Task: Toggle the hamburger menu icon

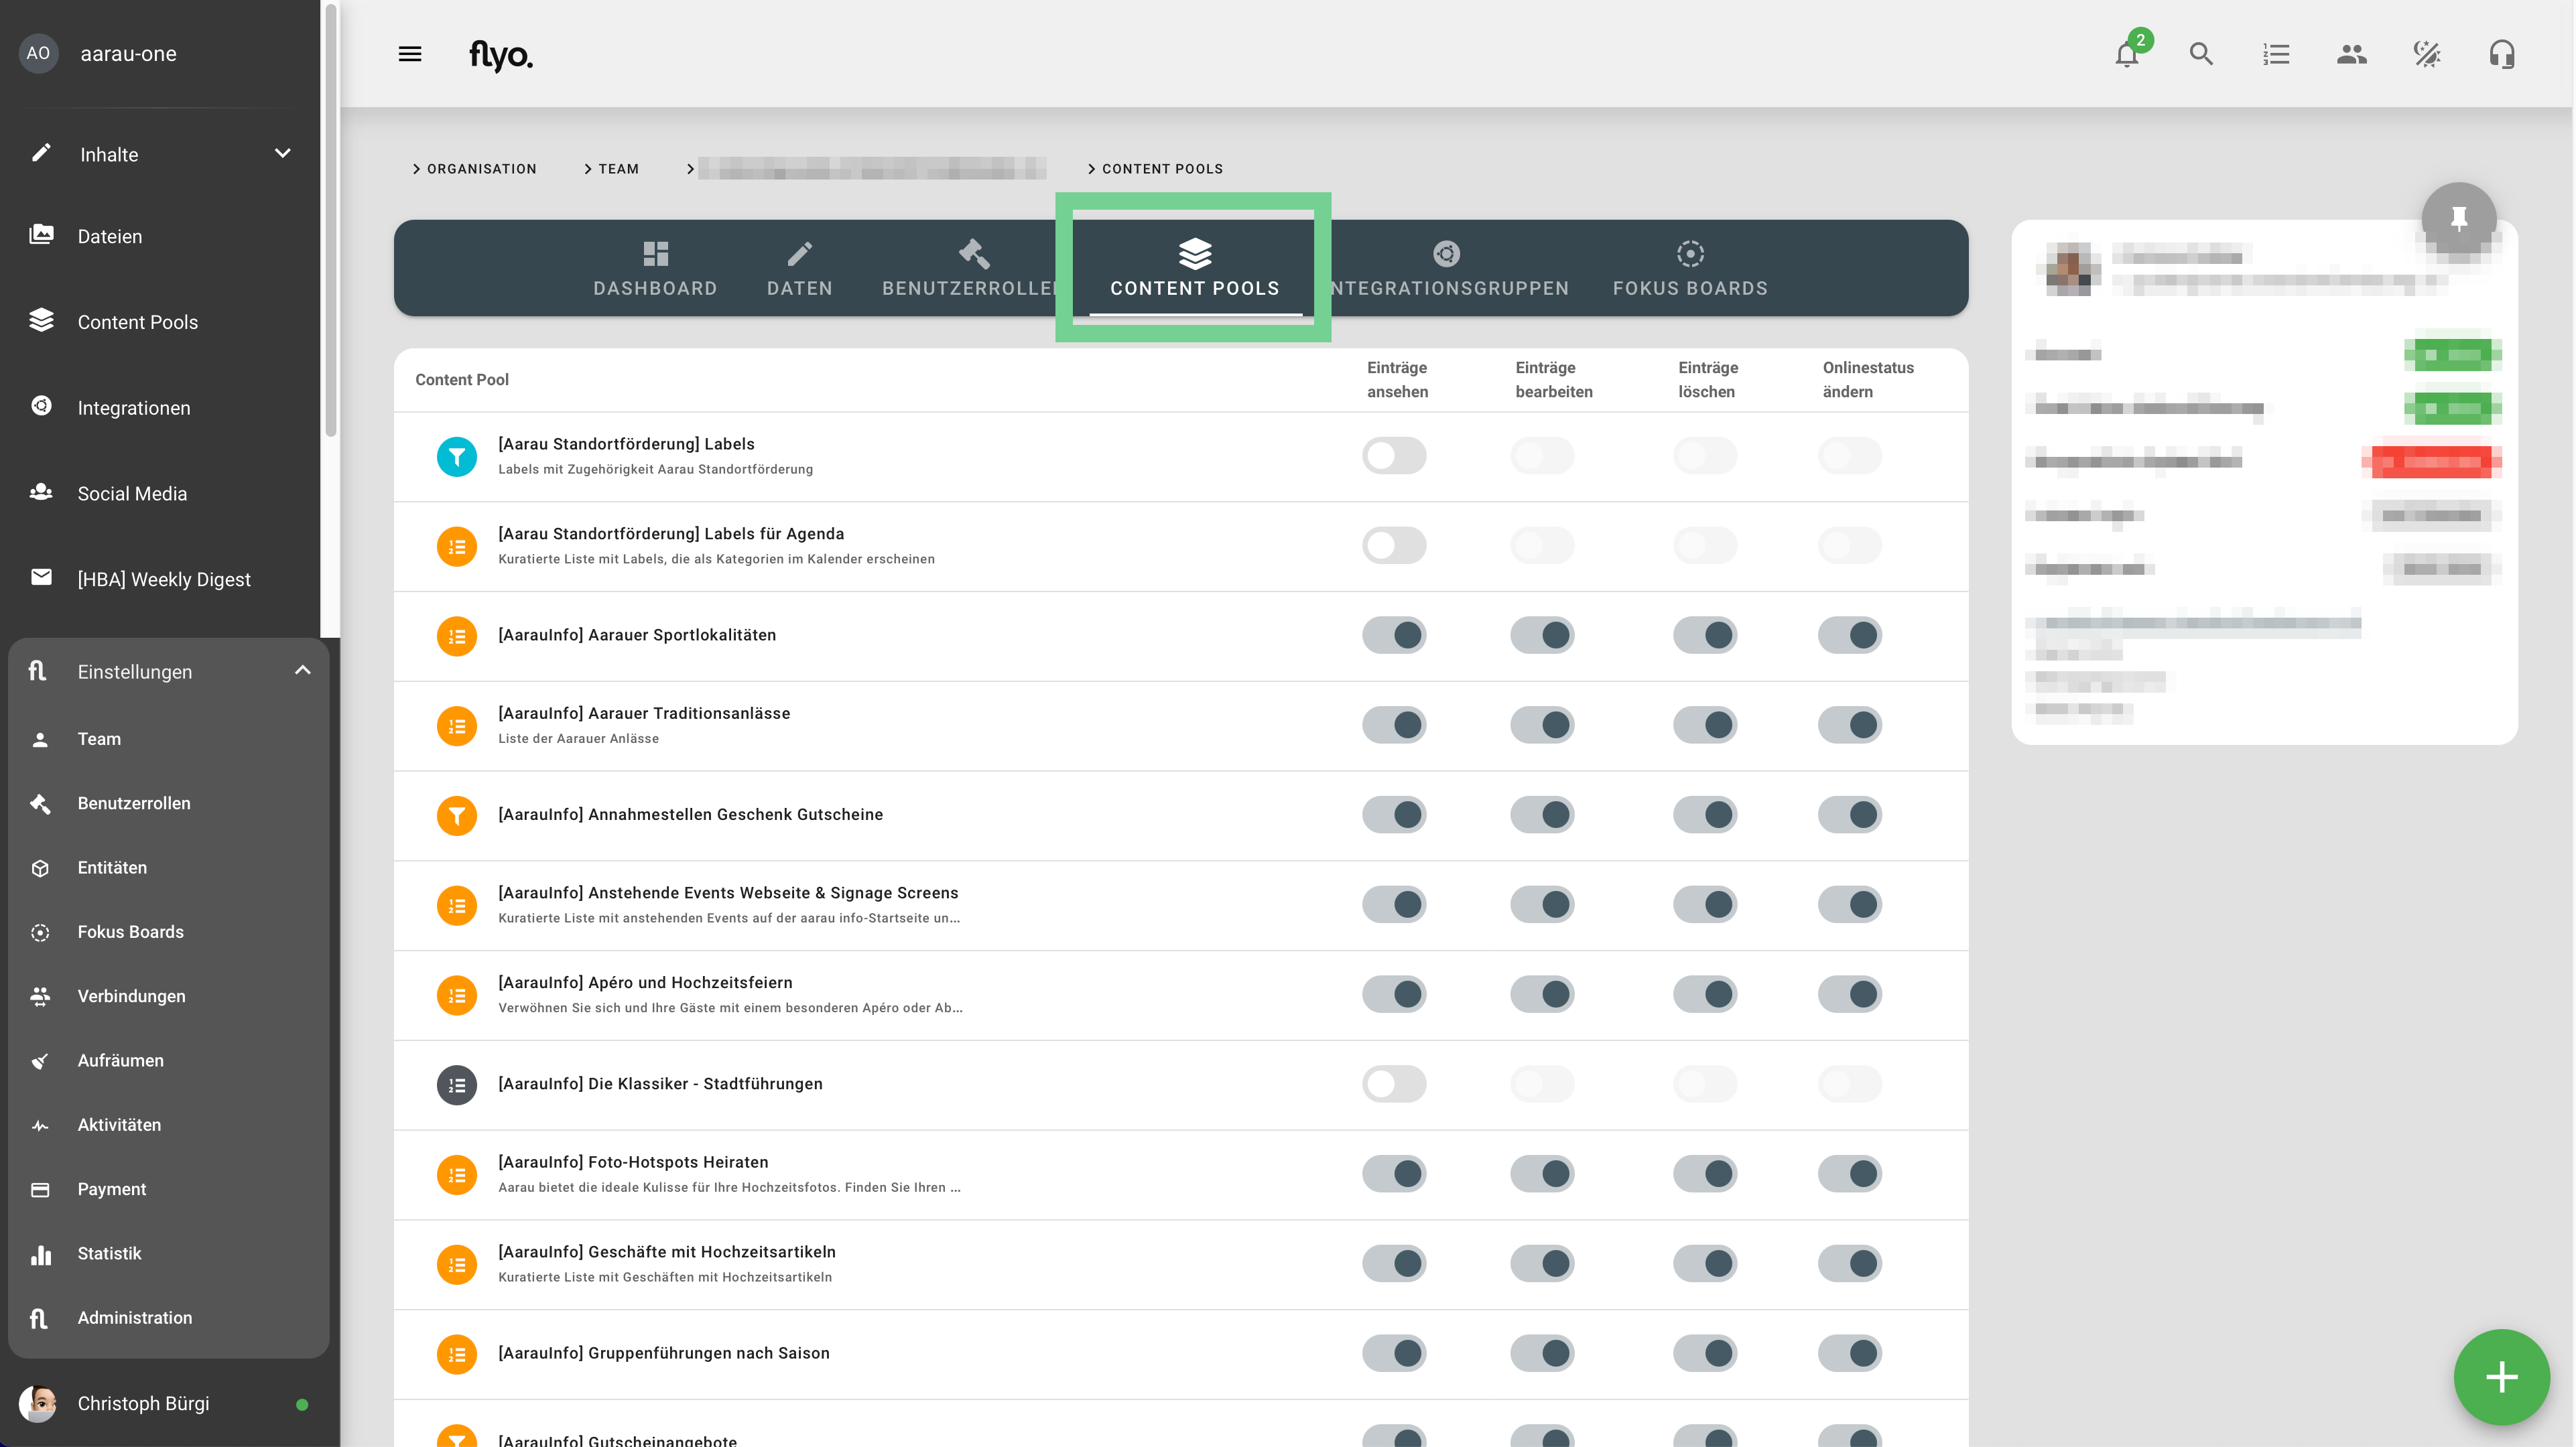Action: [x=410, y=54]
